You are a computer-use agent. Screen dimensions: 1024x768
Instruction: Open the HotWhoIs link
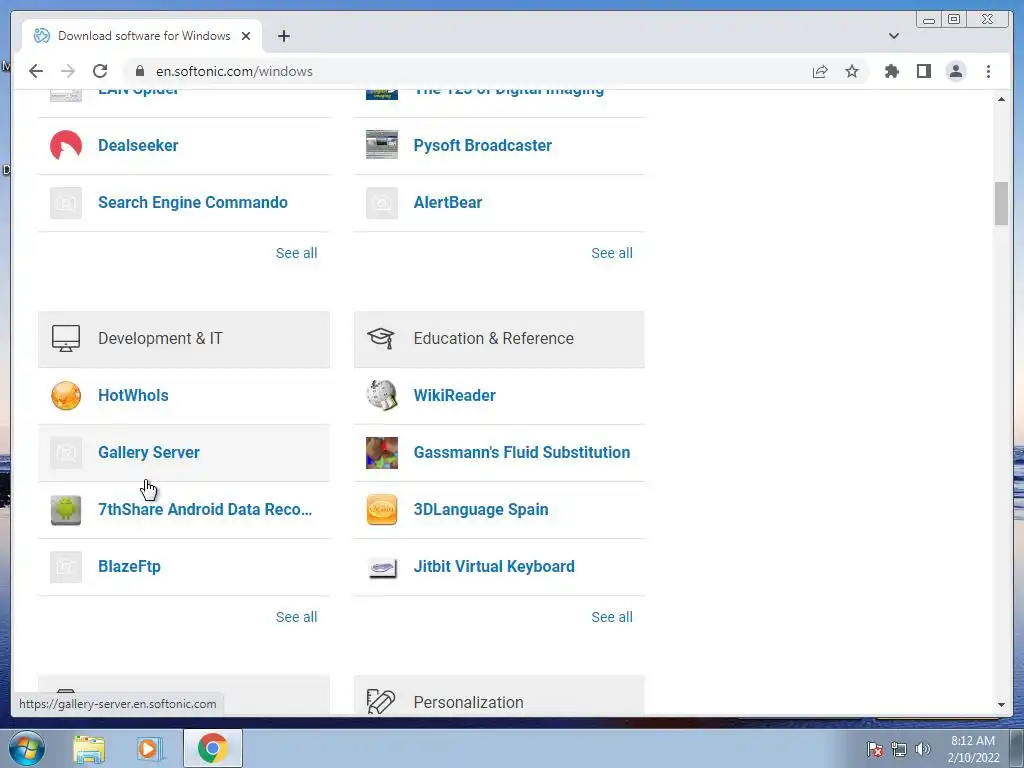133,396
